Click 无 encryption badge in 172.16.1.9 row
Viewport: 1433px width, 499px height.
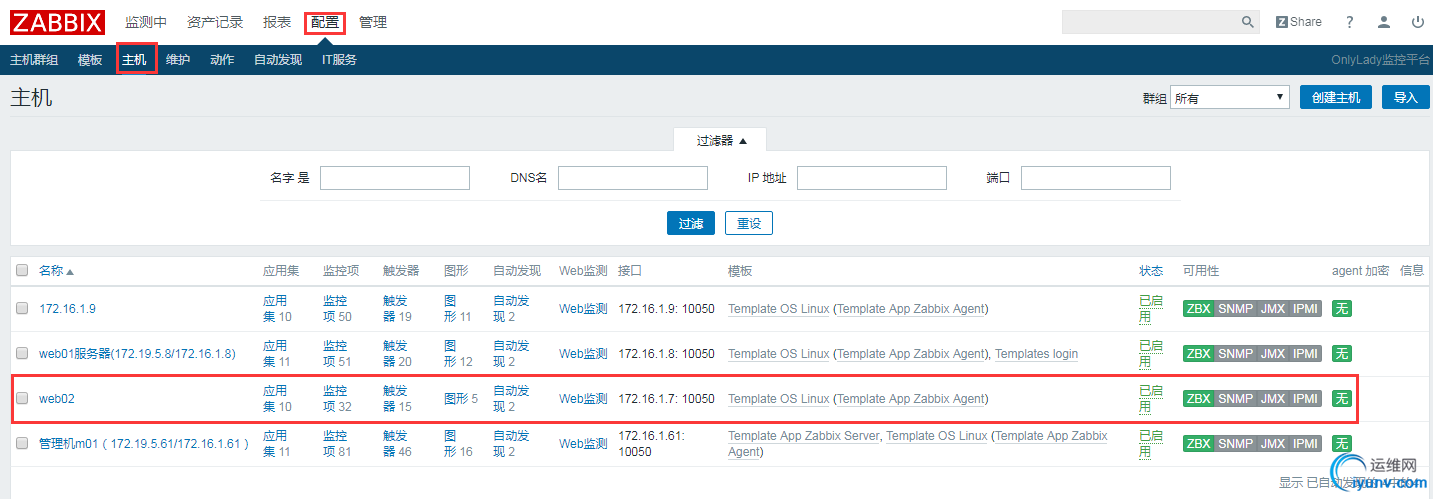[x=1341, y=309]
